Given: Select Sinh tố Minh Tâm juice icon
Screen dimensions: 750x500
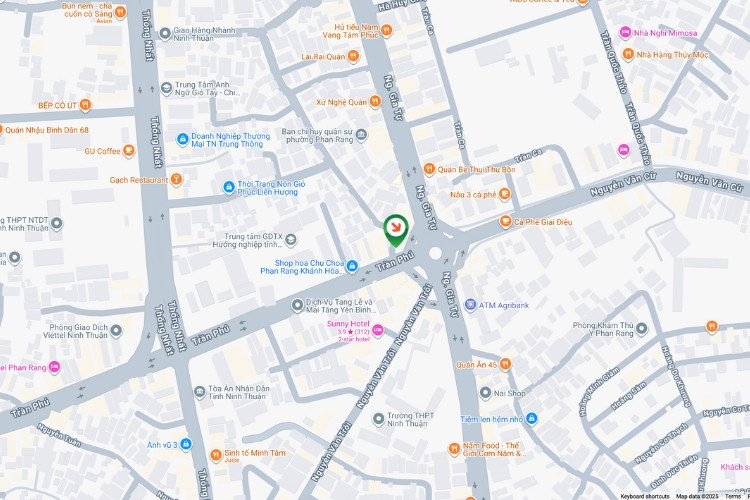Looking at the screenshot, I should click(216, 454).
